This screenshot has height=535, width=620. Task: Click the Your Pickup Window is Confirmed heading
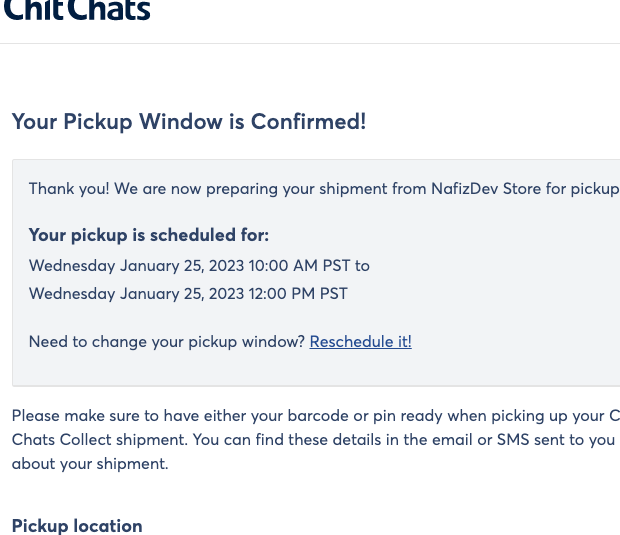pos(189,121)
